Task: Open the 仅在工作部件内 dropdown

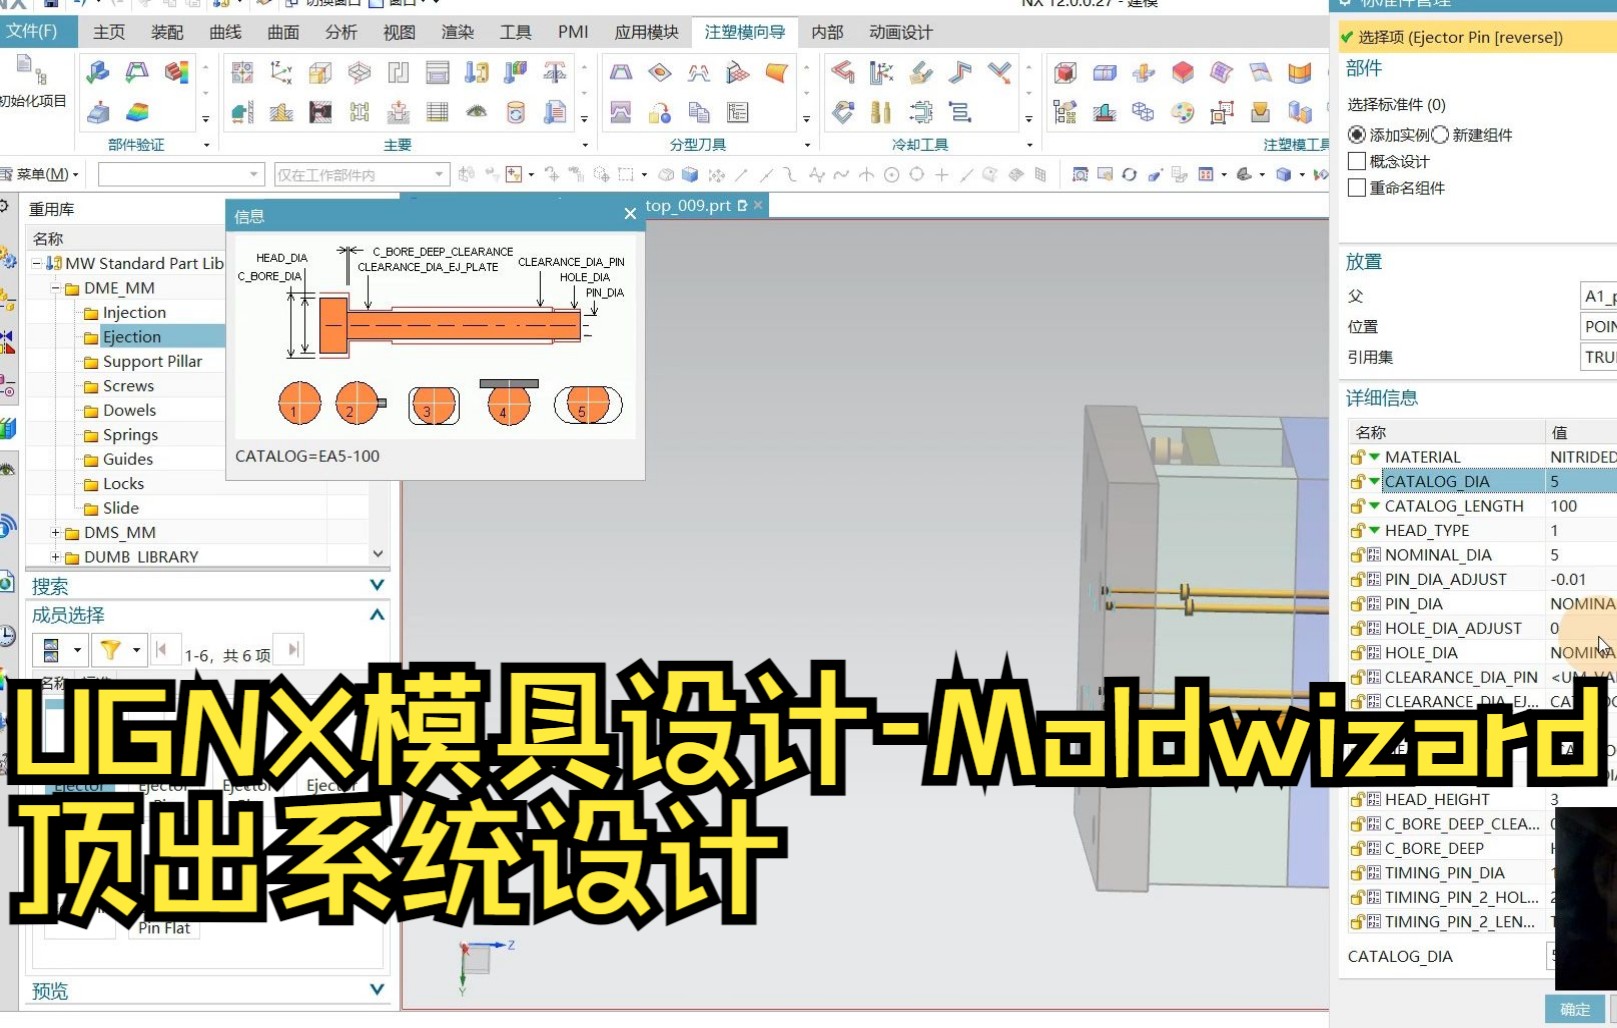Action: pos(437,173)
